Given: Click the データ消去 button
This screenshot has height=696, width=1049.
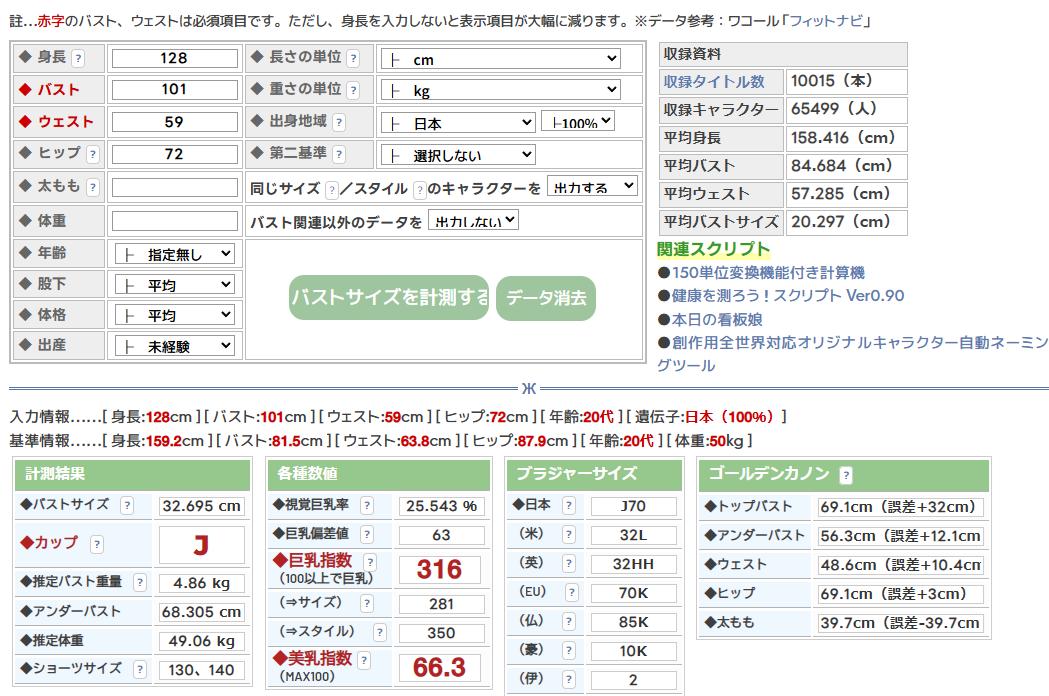Looking at the screenshot, I should [546, 297].
